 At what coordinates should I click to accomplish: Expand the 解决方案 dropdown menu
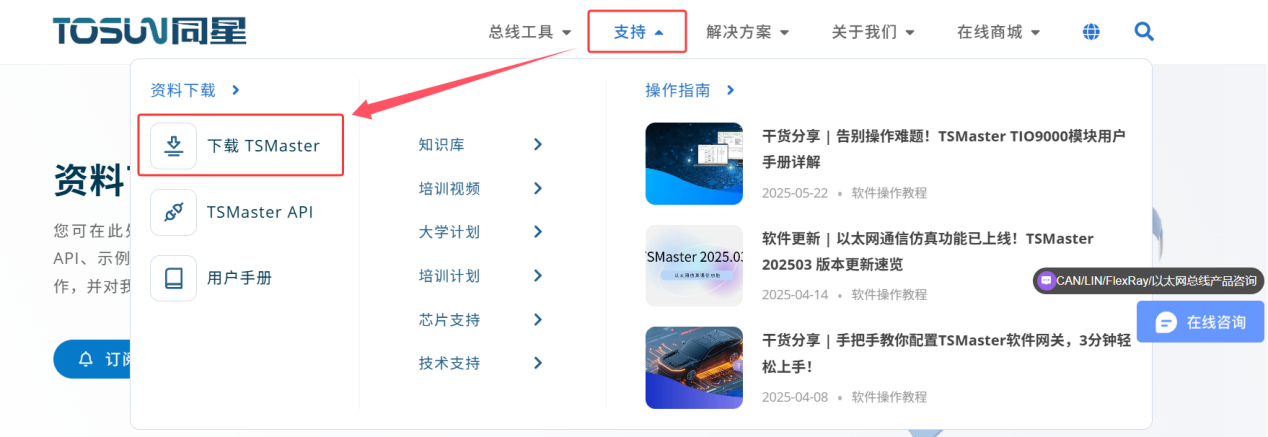747,32
